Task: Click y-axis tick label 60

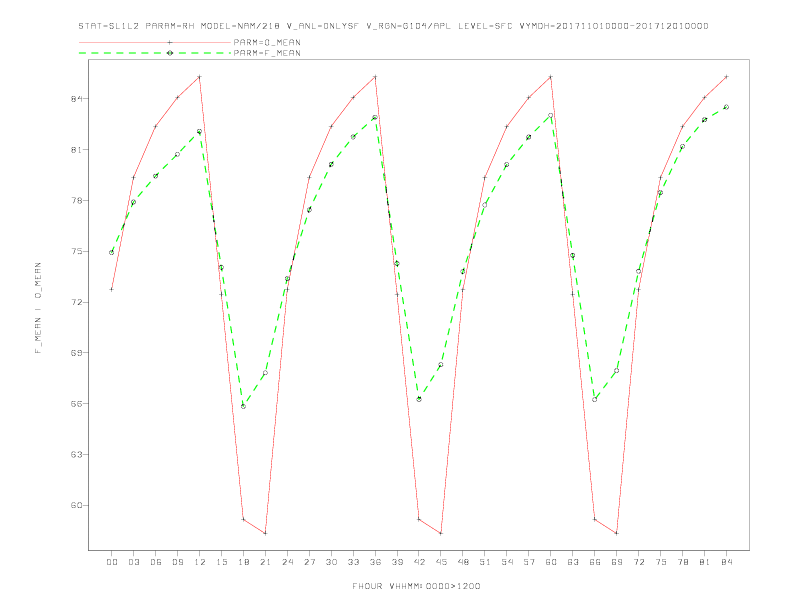Action: pos(76,505)
